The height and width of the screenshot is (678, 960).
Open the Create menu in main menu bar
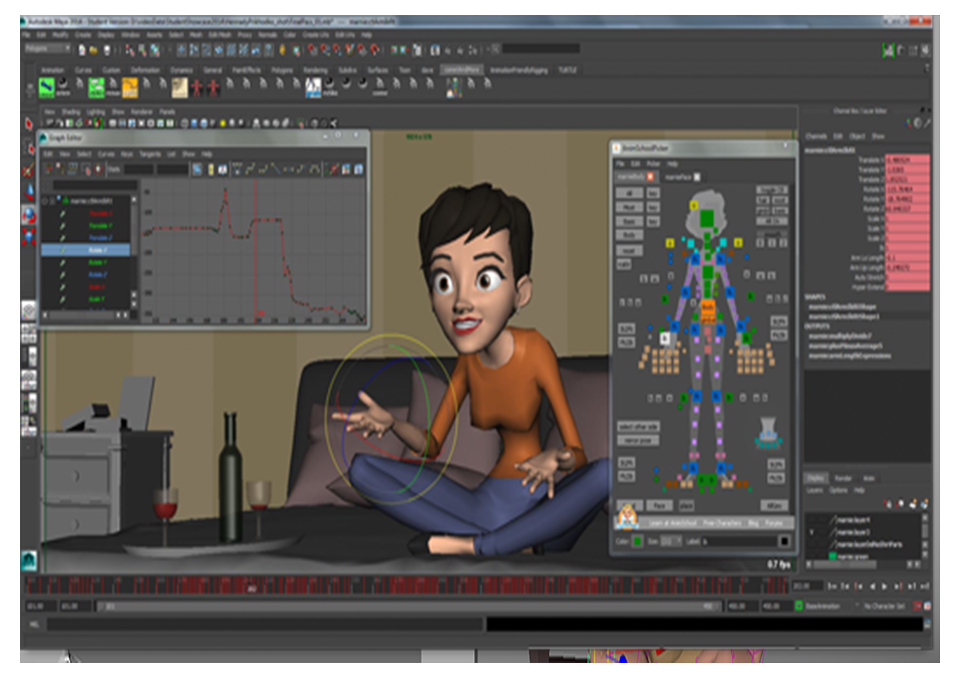point(83,36)
